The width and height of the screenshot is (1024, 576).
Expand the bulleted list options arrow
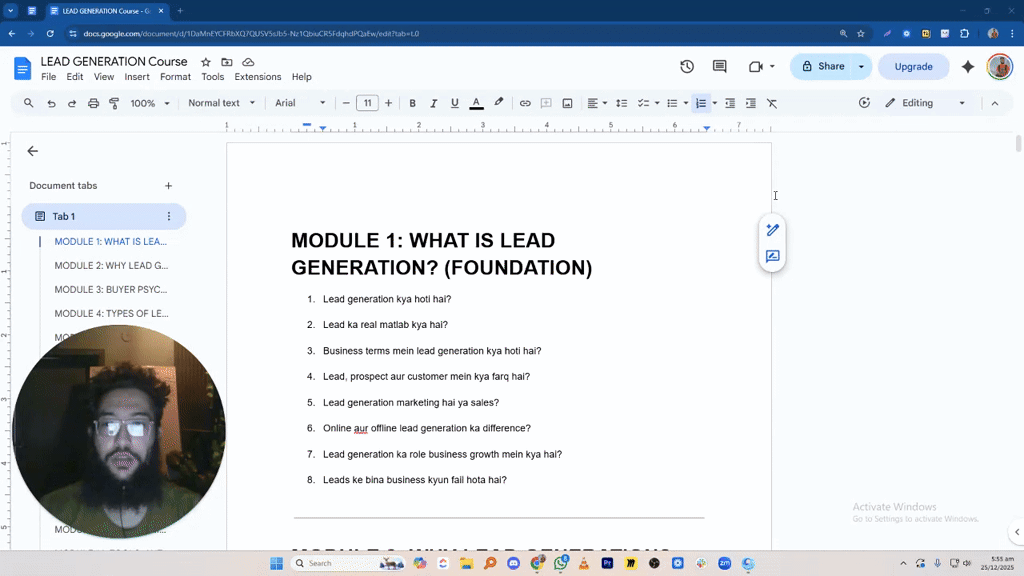(x=686, y=103)
